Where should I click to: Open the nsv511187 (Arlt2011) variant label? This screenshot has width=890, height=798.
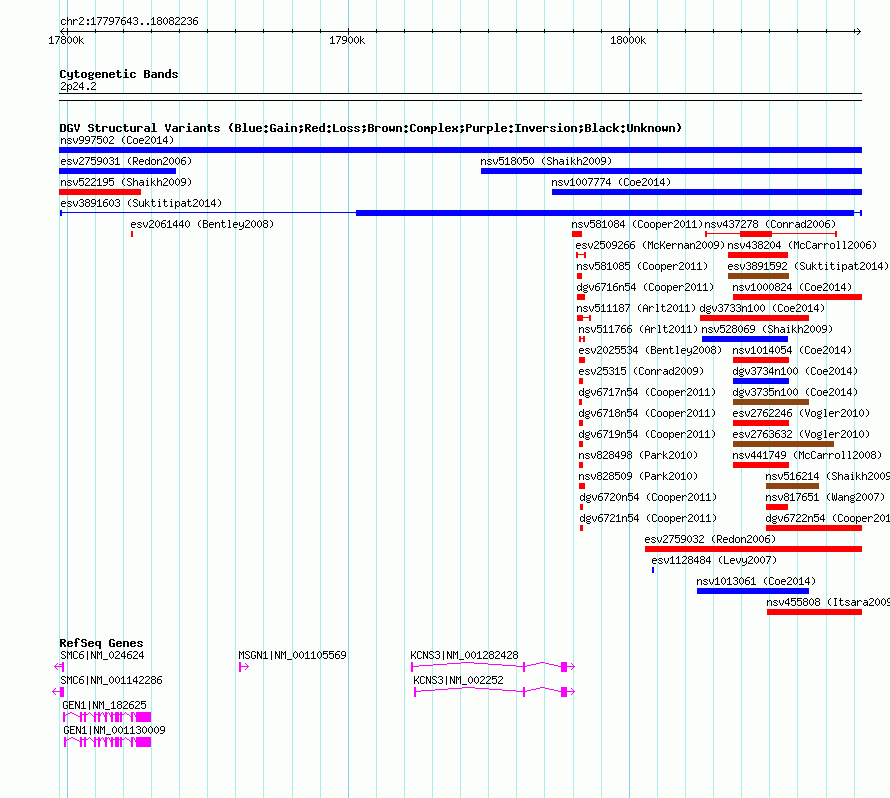coord(636,308)
